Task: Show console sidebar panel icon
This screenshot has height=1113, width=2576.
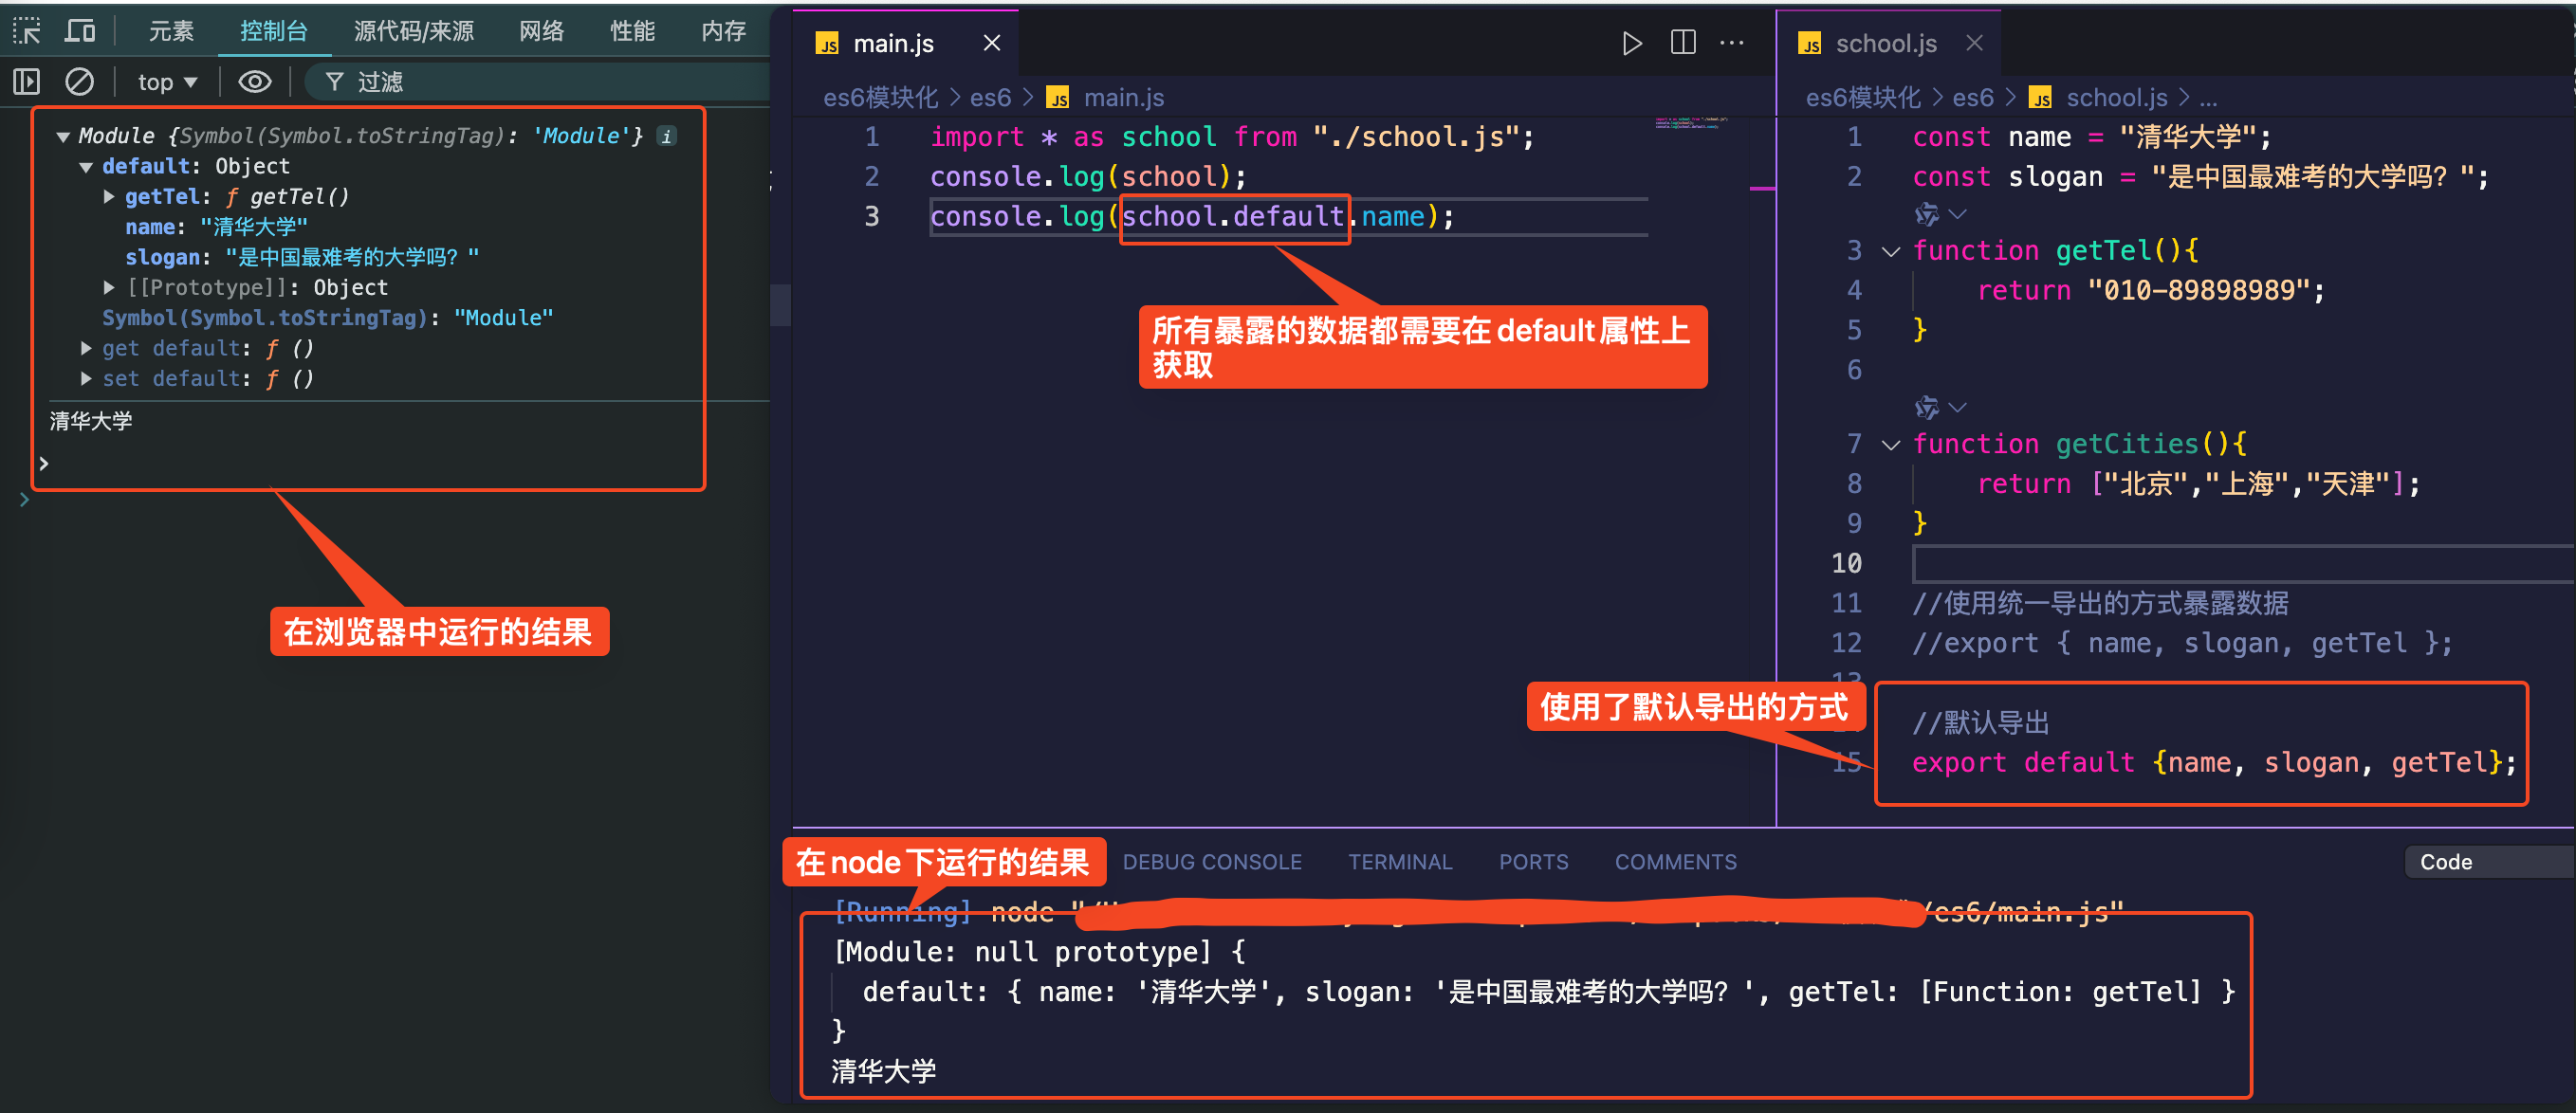Action: pos(27,82)
